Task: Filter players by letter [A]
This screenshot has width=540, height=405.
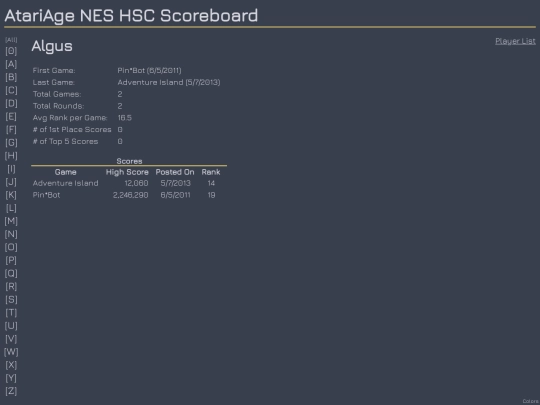Action: 11,64
